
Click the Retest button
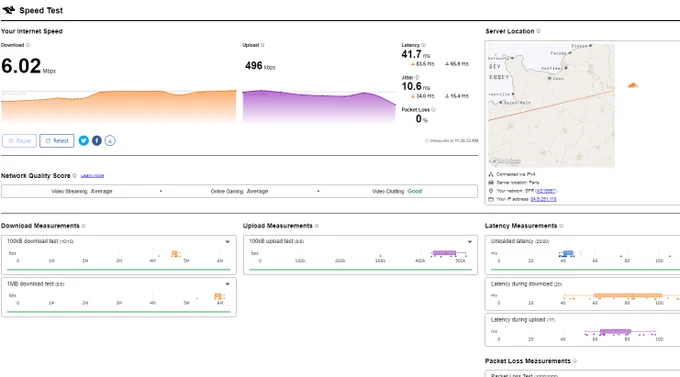57,141
